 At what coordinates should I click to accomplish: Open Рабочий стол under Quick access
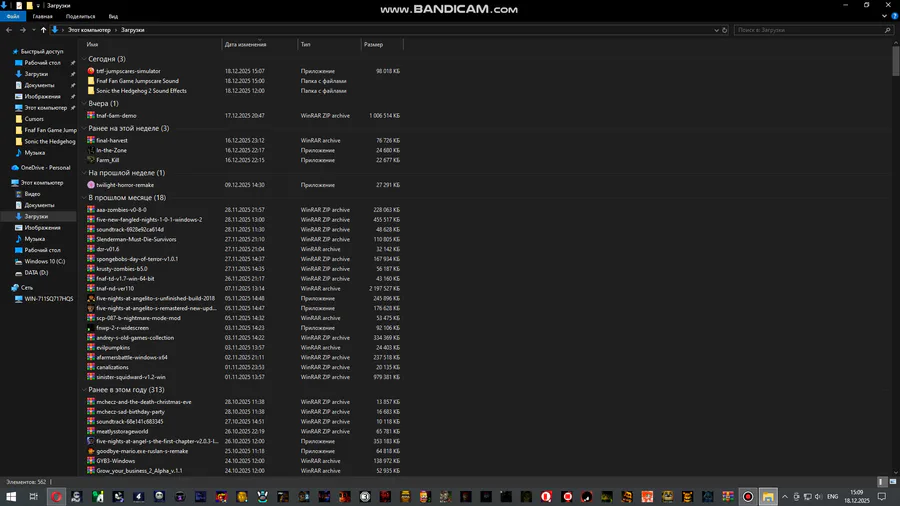[x=42, y=63]
